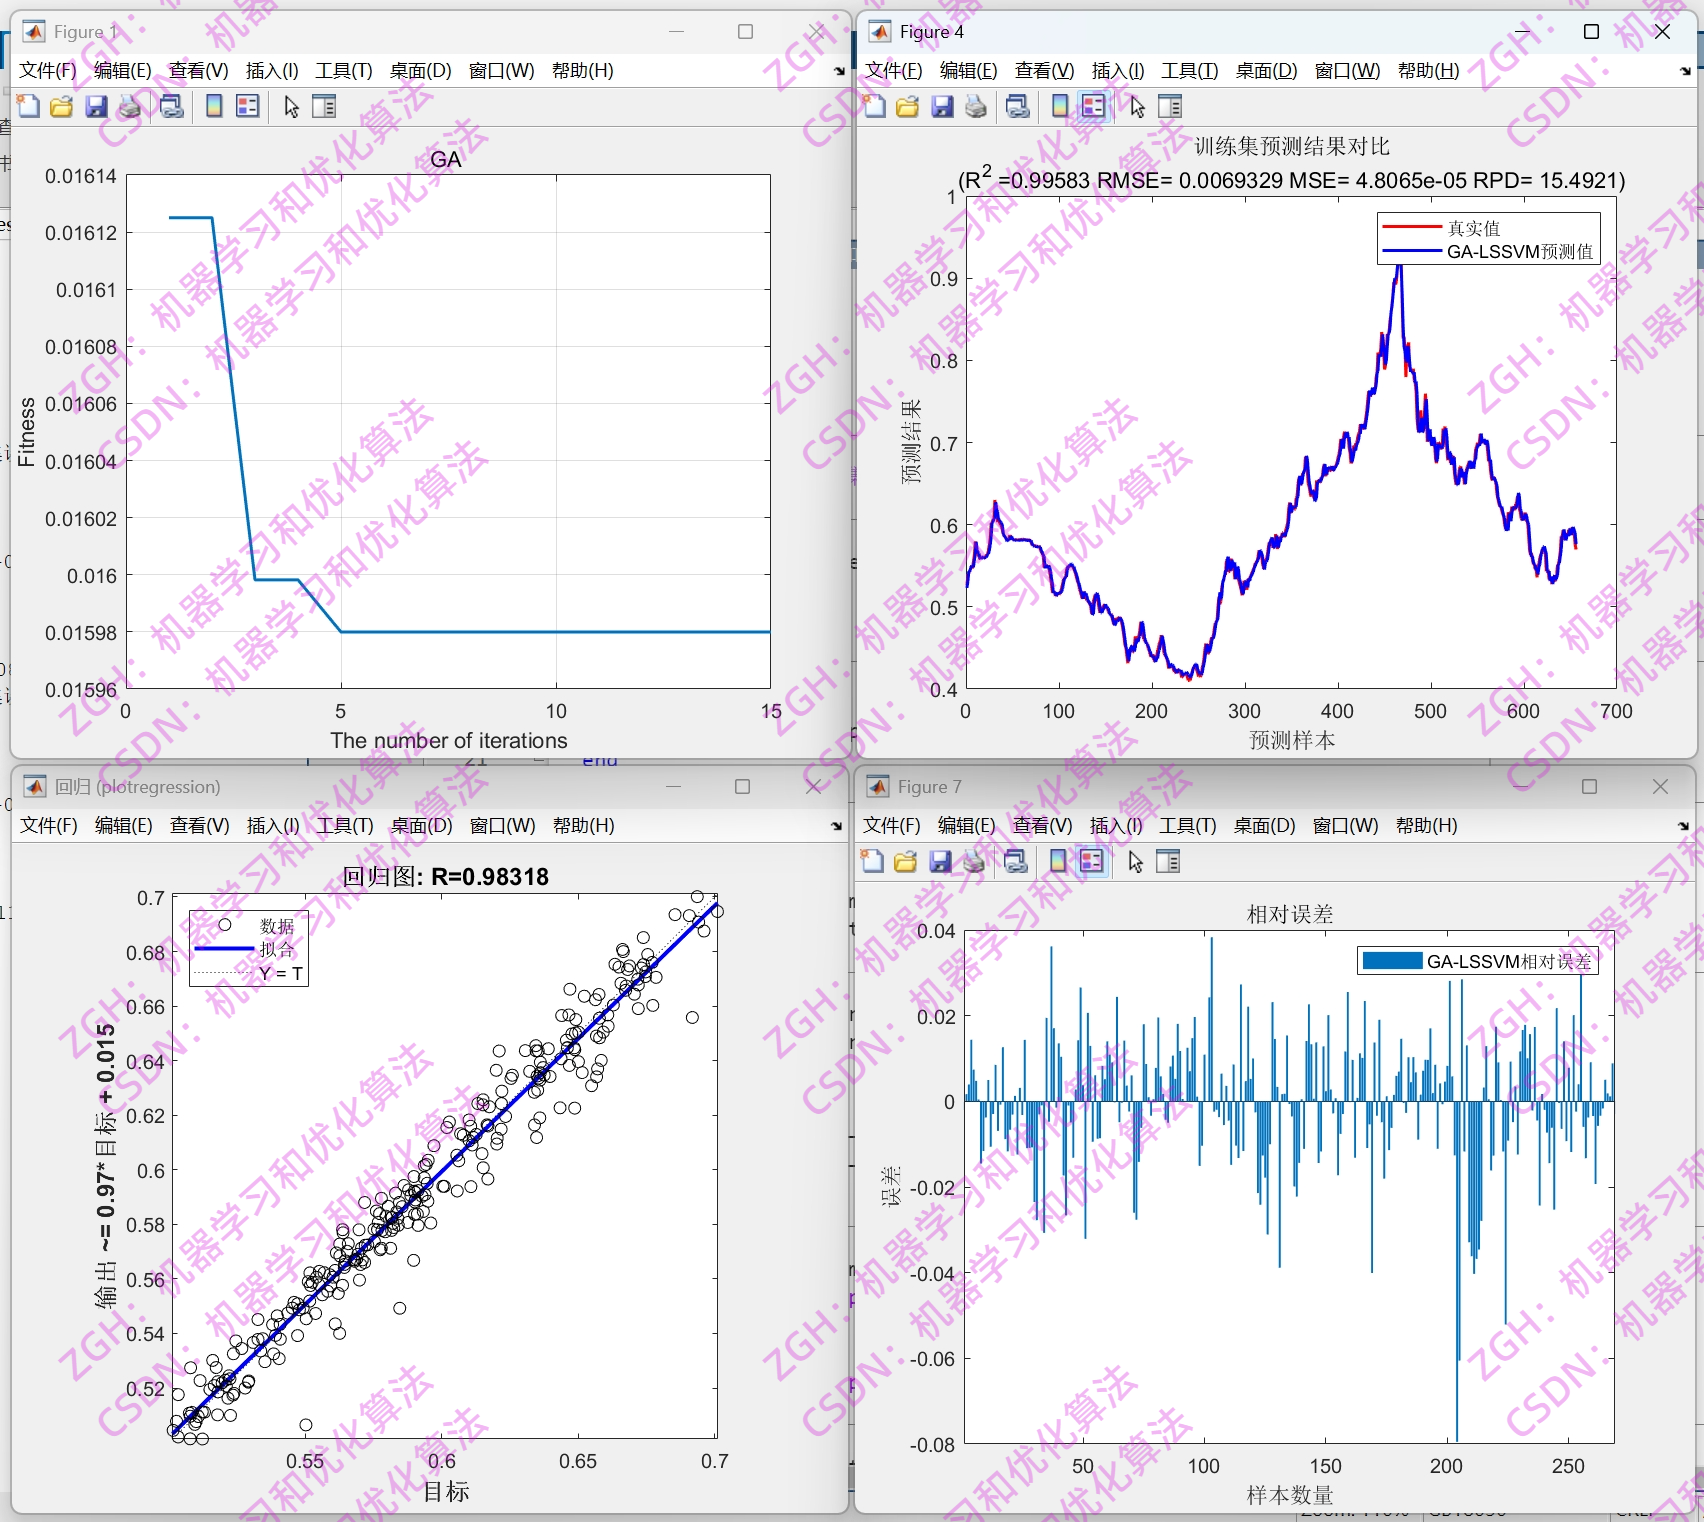The image size is (1704, 1522).
Task: Open a saved figure from Figure 7 toolbar
Action: click(x=904, y=861)
